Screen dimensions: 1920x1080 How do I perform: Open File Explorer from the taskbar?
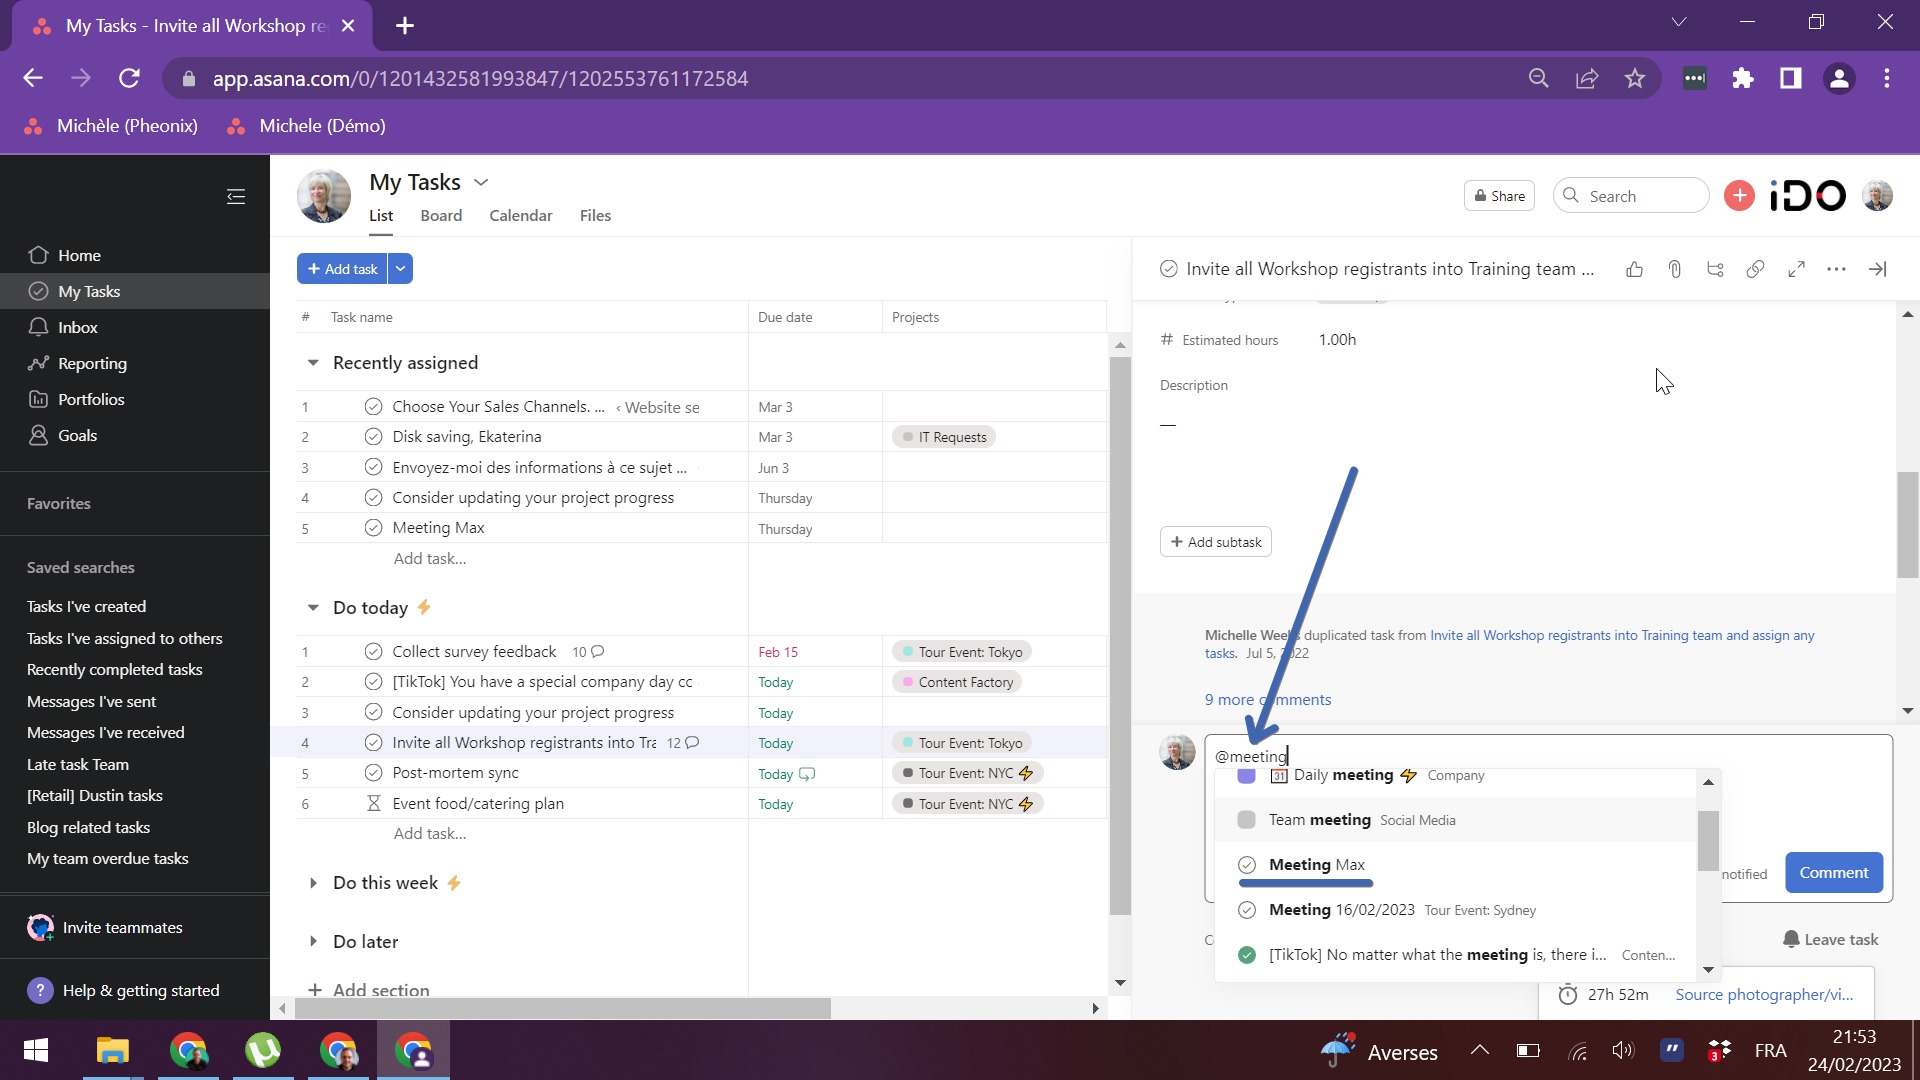pyautogui.click(x=112, y=1050)
